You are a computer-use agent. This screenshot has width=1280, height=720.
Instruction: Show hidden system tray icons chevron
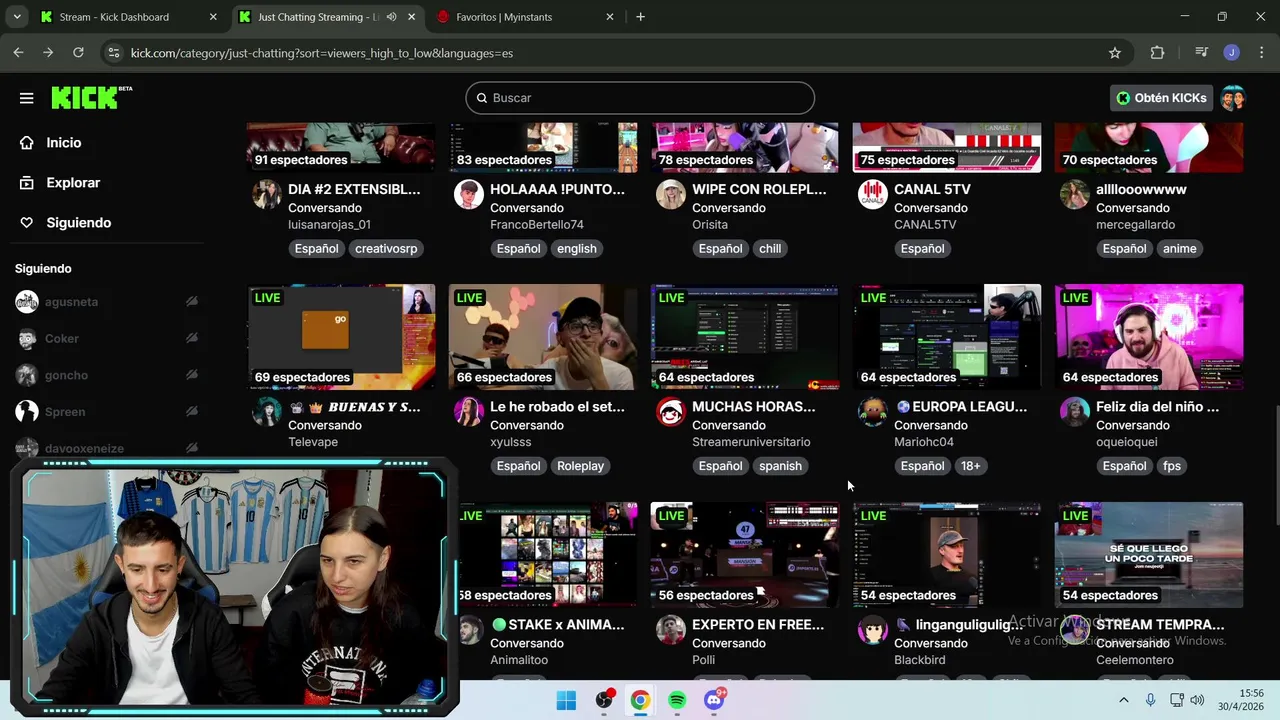coord(1123,700)
